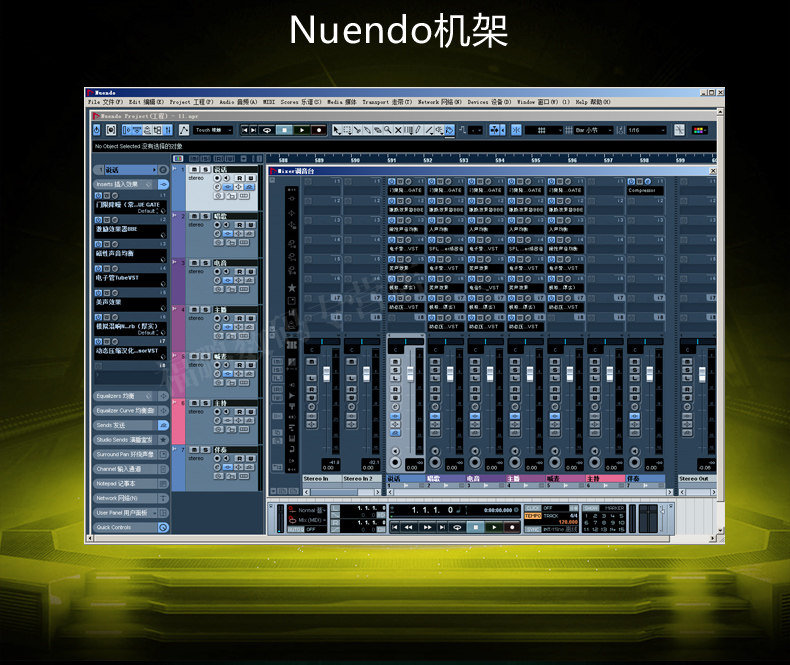The height and width of the screenshot is (665, 790).
Task: Close the Mixer调音台 window
Action: pos(713,171)
